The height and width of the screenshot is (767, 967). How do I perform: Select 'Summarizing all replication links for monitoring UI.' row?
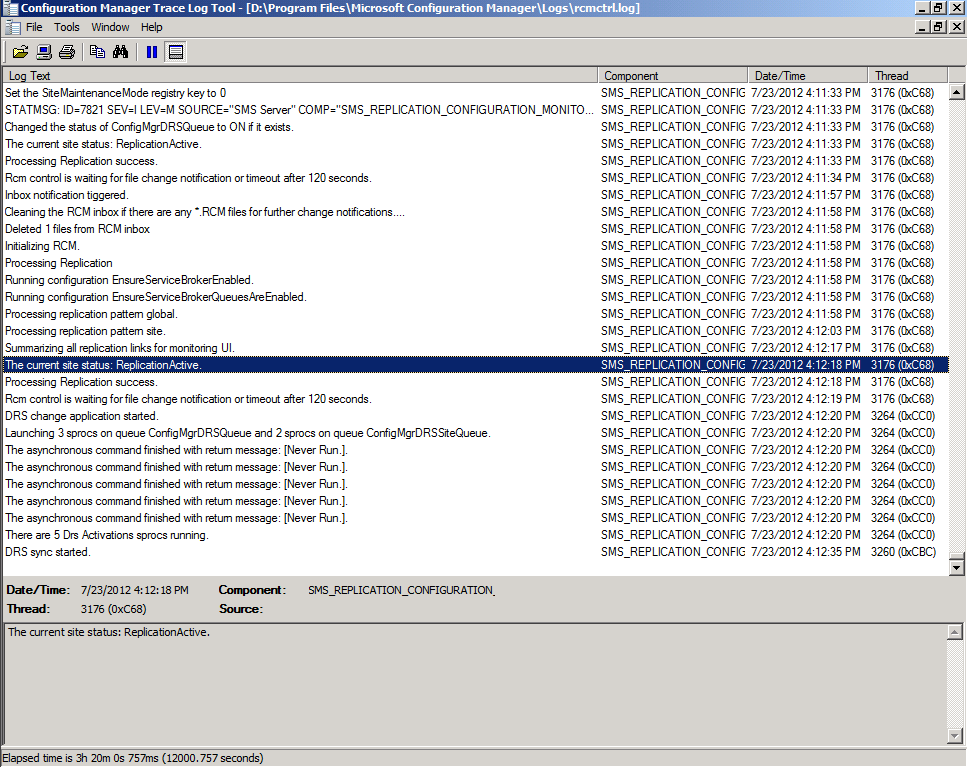coord(476,348)
